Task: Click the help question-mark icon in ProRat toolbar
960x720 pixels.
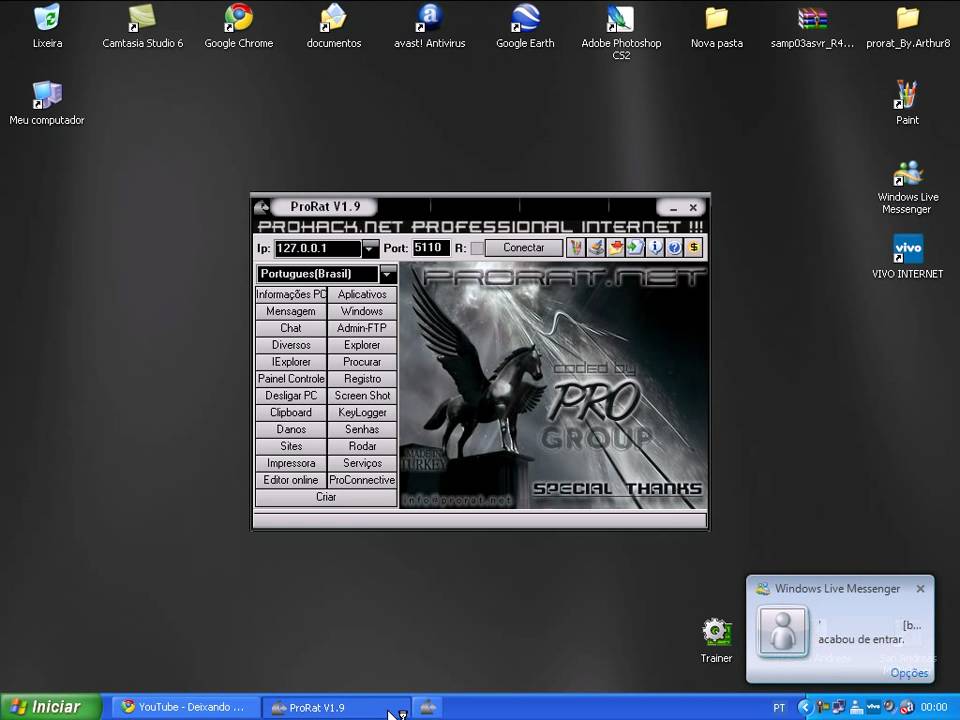Action: pyautogui.click(x=674, y=247)
